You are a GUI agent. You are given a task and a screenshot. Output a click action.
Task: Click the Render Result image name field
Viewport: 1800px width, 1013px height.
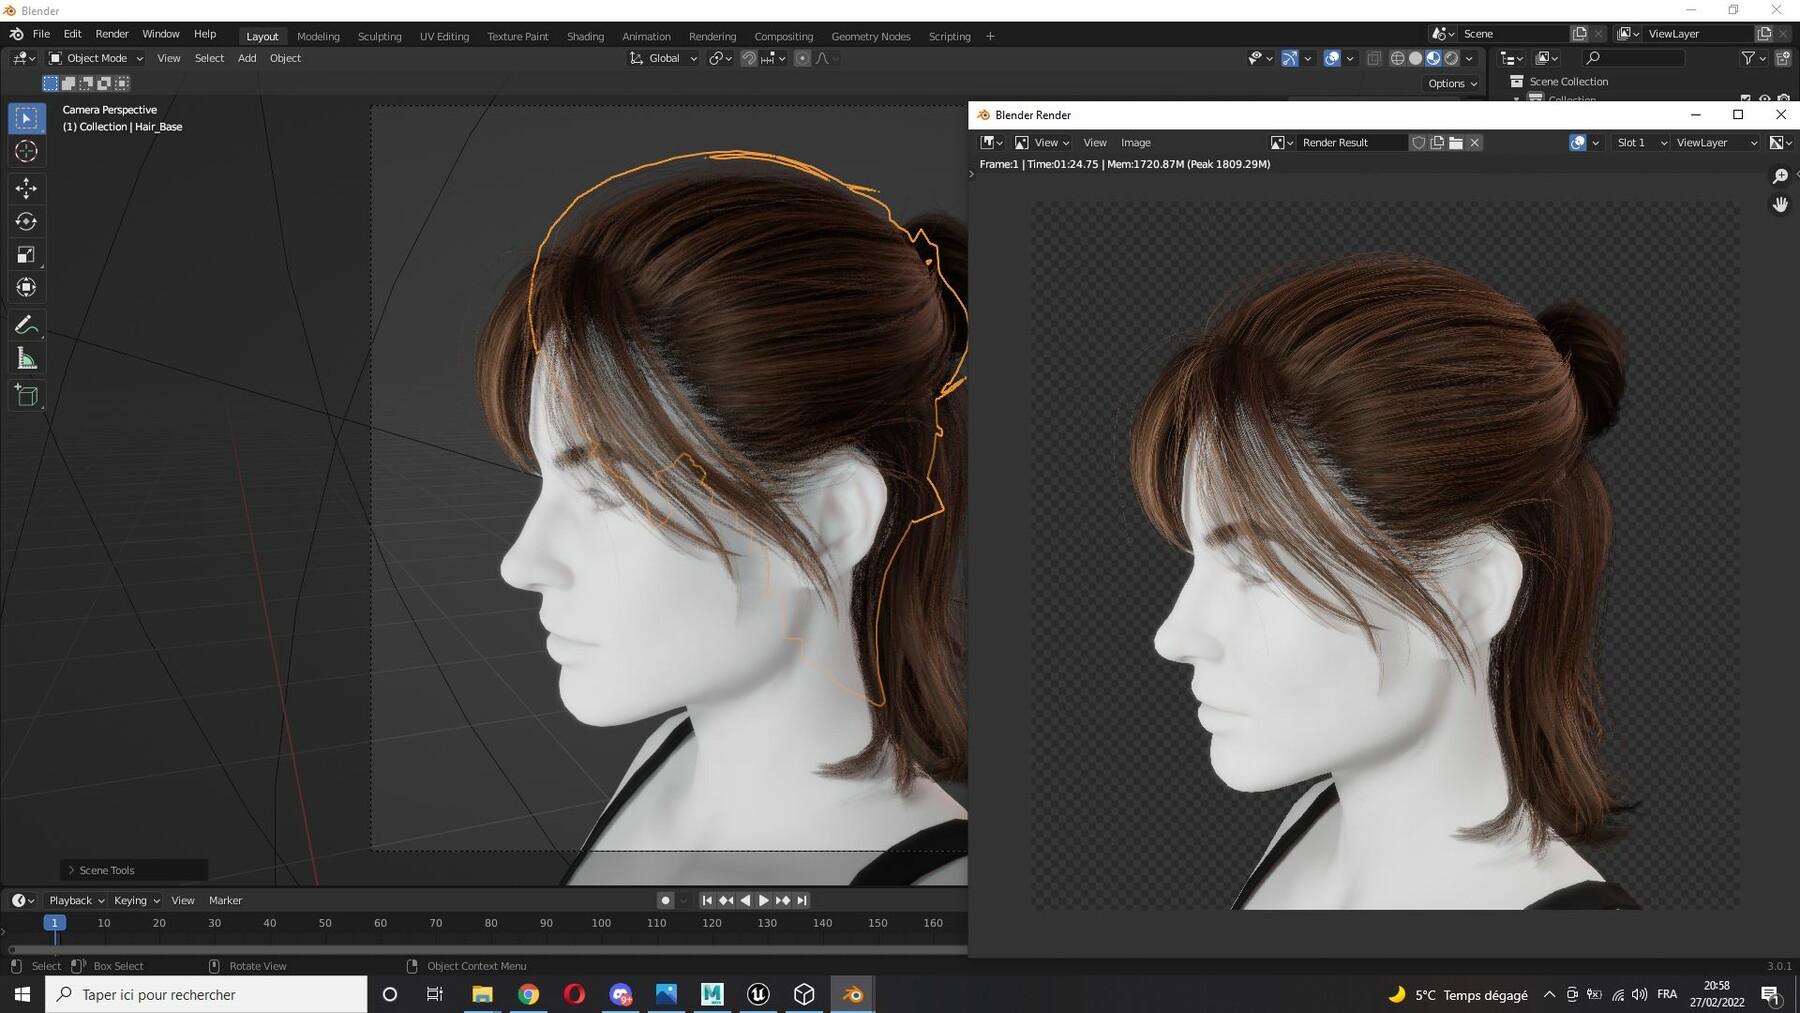pyautogui.click(x=1352, y=143)
